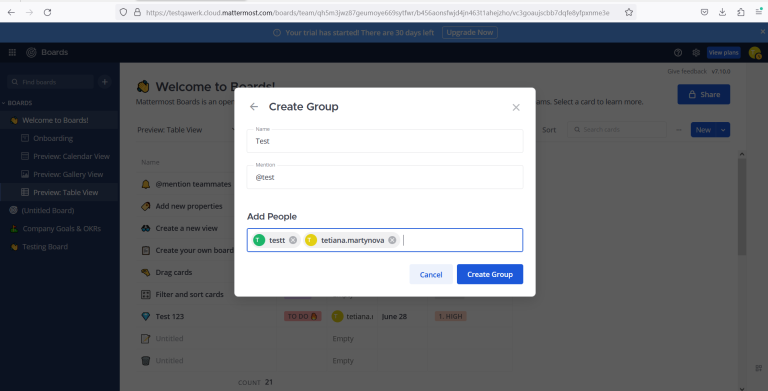
Task: Go back using Create Group arrow
Action: tap(254, 107)
